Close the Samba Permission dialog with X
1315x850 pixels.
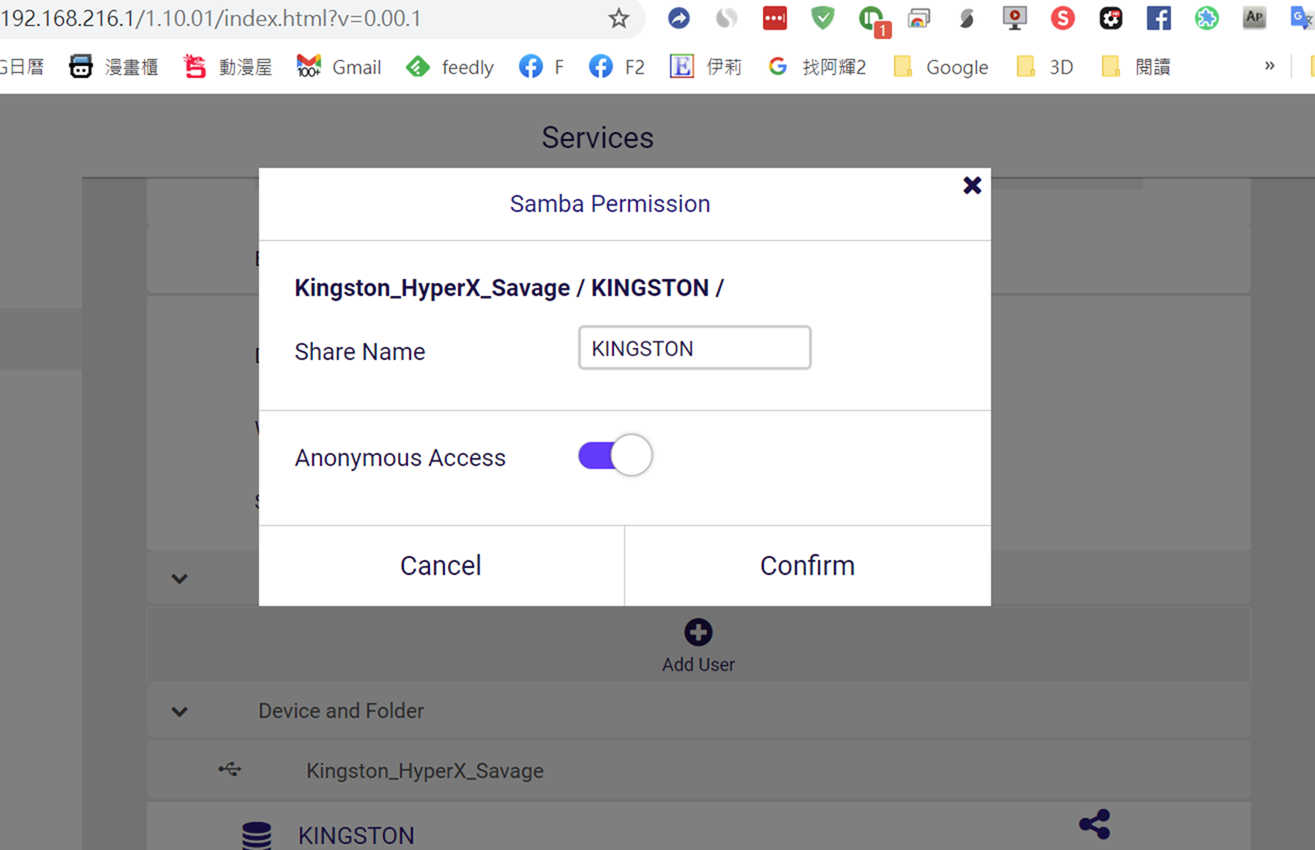coord(972,186)
